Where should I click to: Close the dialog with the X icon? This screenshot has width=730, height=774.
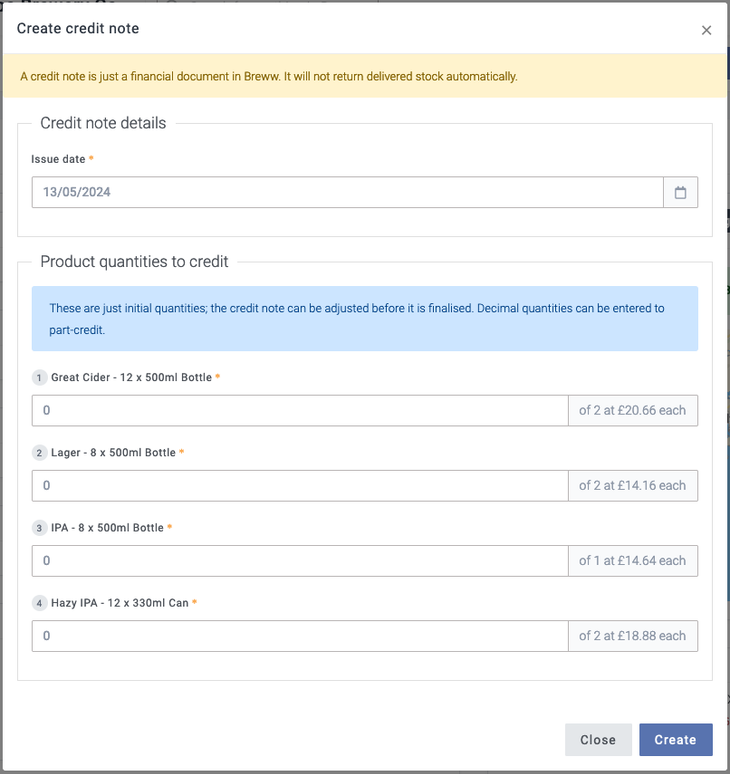click(x=706, y=30)
